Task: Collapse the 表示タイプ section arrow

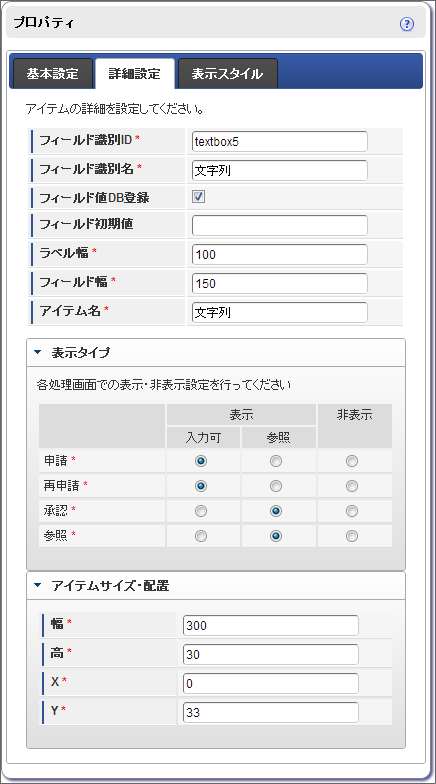Action: (38, 352)
